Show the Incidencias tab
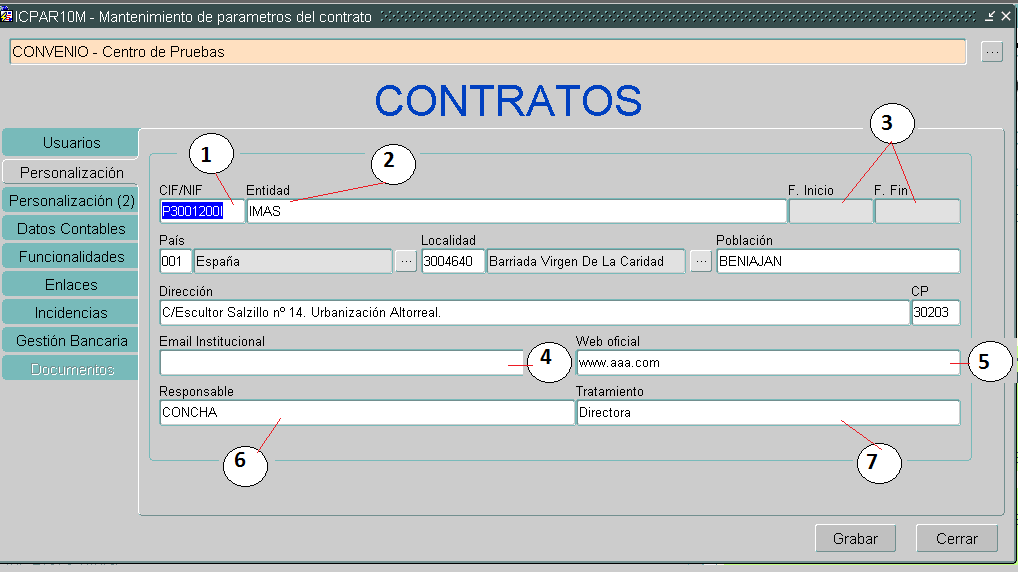Screen dimensions: 1018x572 coord(71,312)
